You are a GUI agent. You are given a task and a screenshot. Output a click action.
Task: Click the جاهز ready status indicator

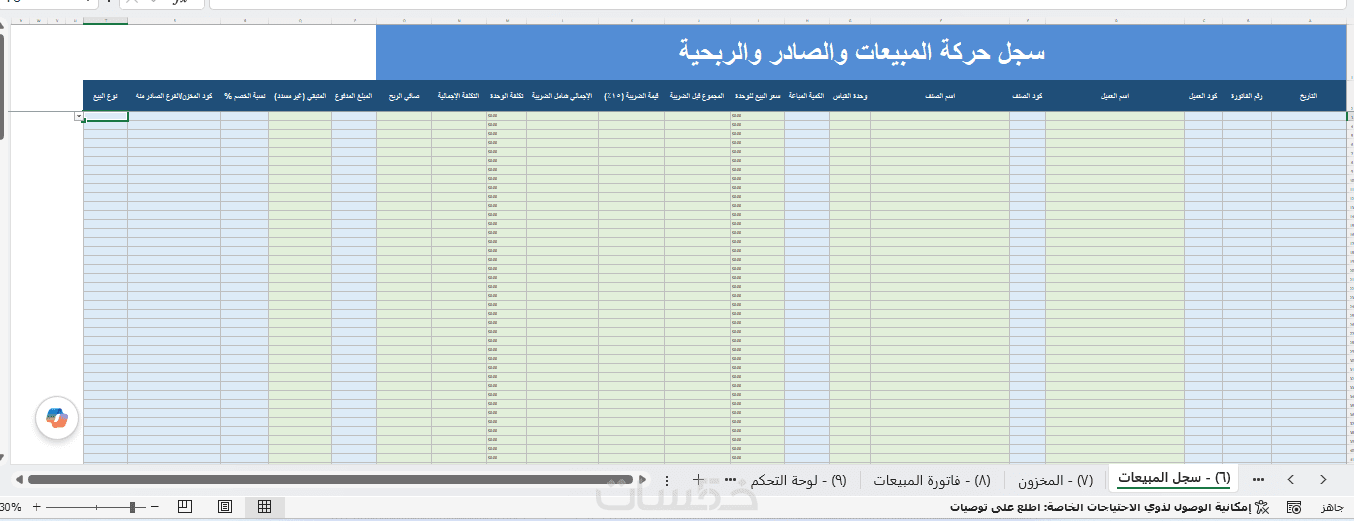(x=1332, y=507)
